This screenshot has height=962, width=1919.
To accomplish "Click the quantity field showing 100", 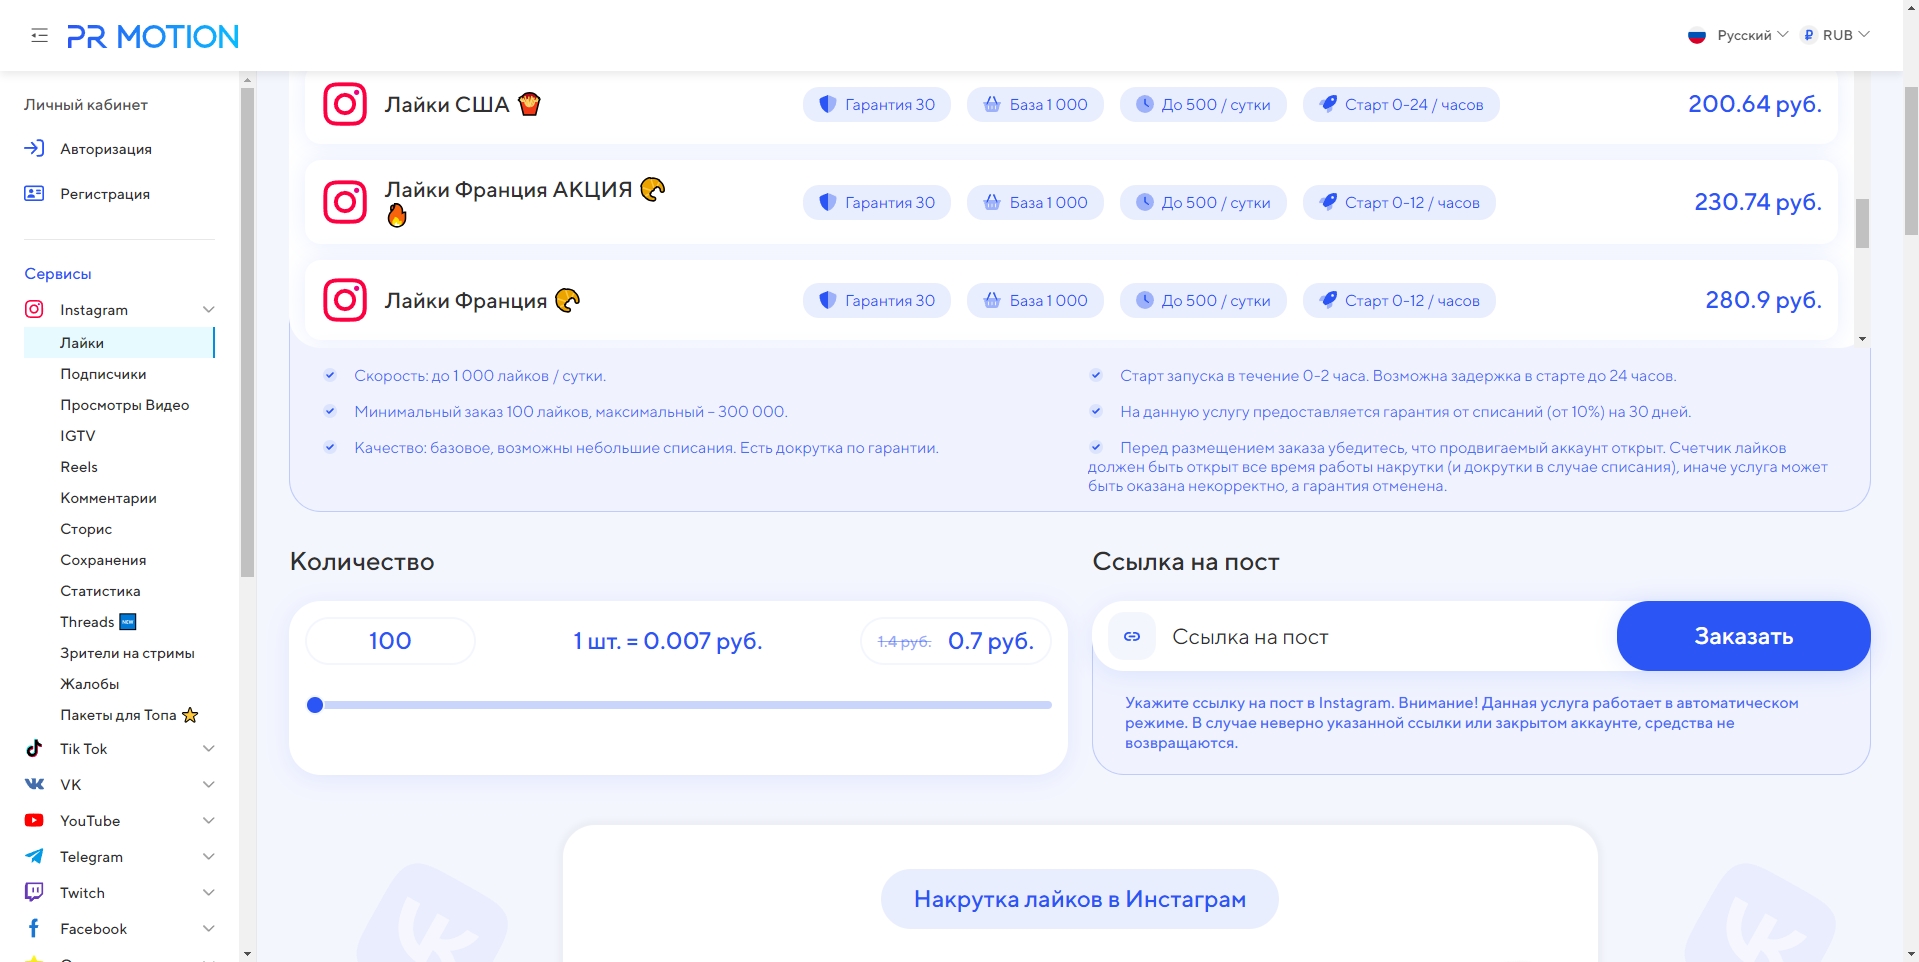I will [x=390, y=641].
